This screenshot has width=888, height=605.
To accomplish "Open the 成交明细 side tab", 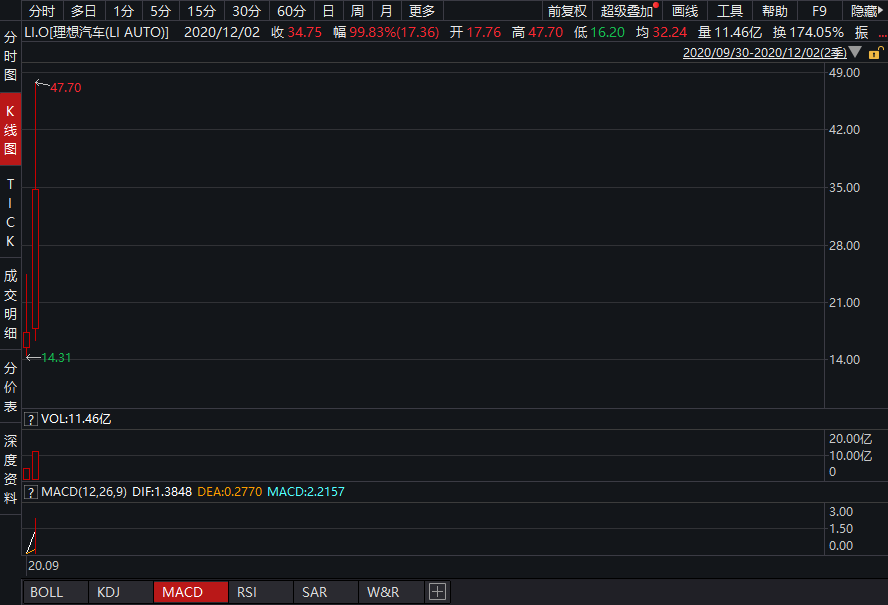I will pyautogui.click(x=10, y=304).
